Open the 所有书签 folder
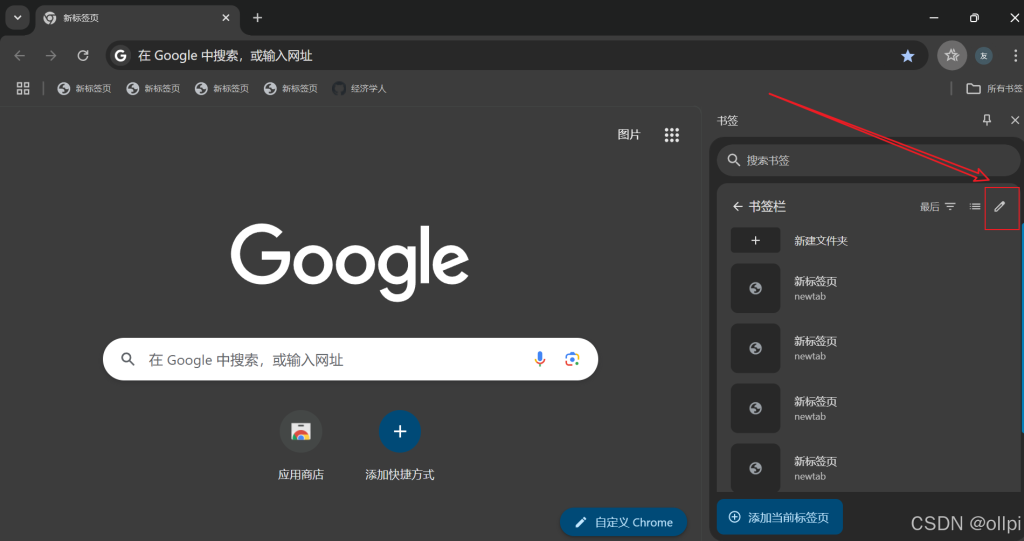This screenshot has height=541, width=1024. coord(994,88)
